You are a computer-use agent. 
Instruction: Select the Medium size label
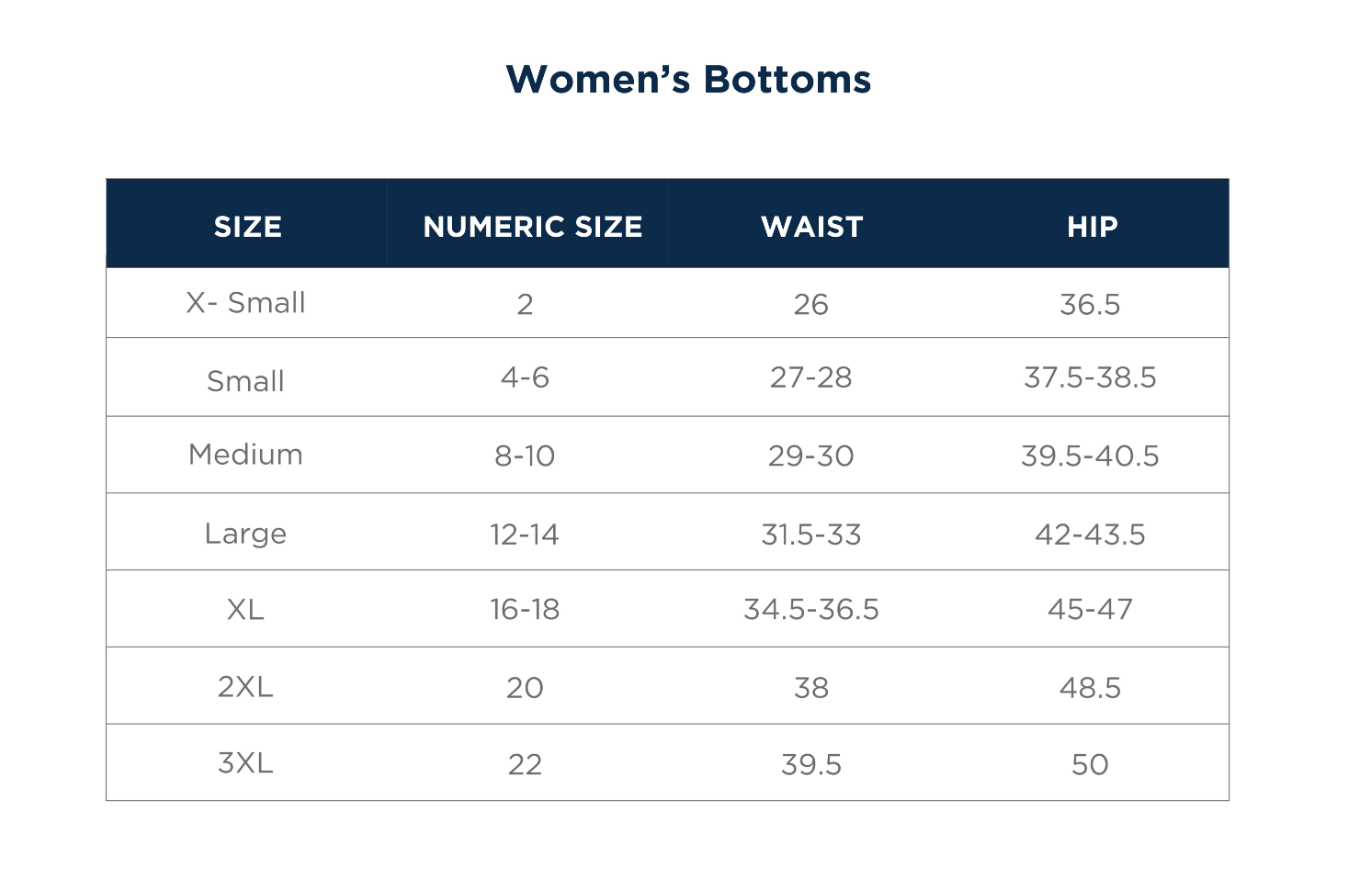tap(246, 454)
